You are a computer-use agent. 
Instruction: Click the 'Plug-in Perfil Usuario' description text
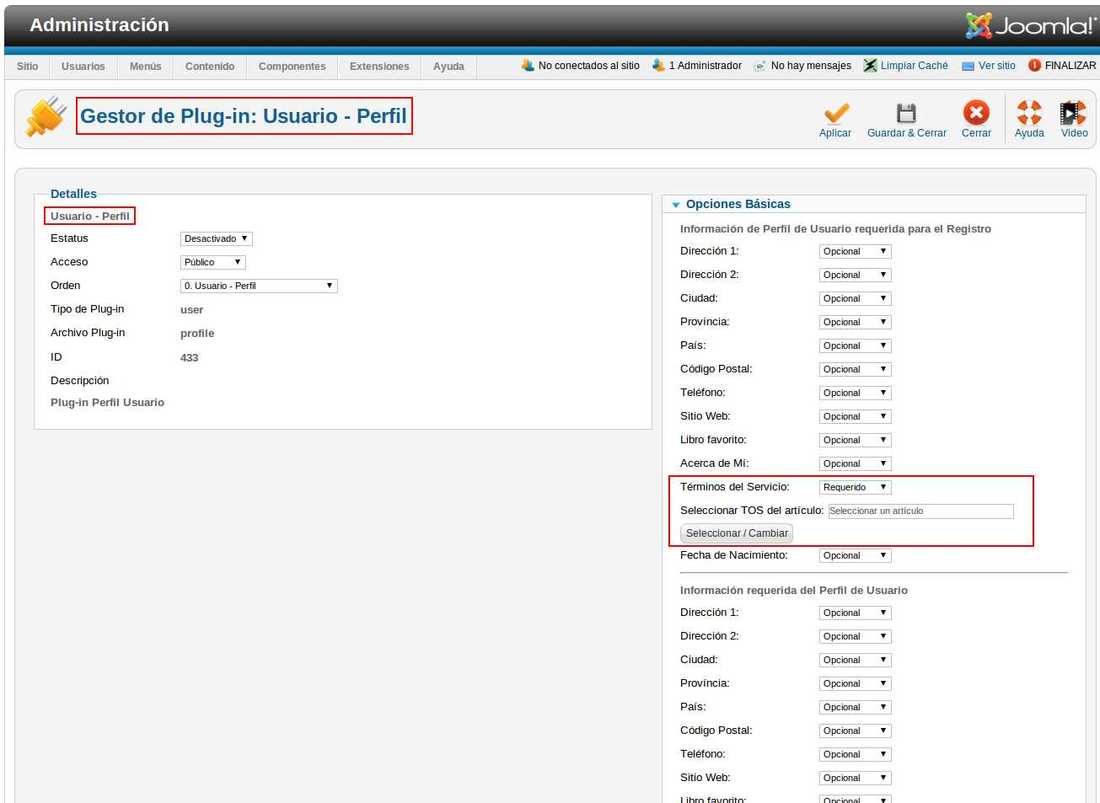[107, 403]
